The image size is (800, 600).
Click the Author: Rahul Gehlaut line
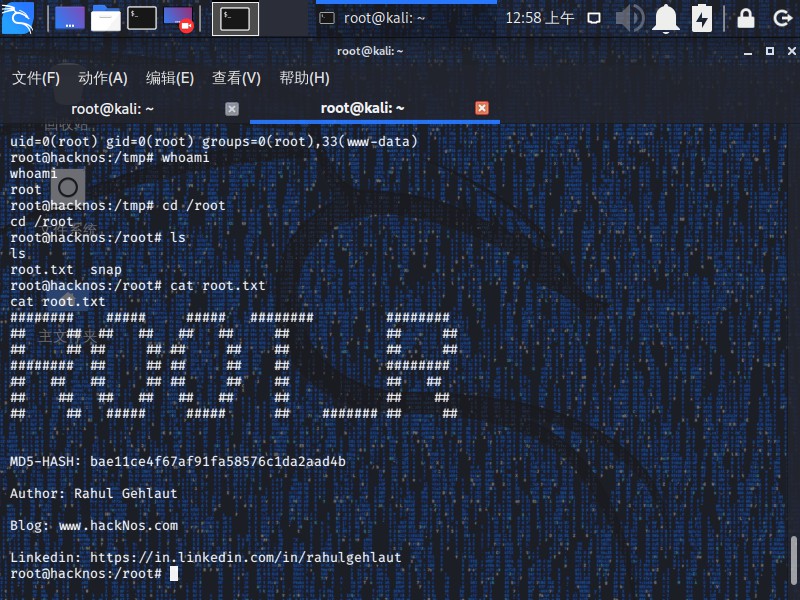[x=93, y=493]
